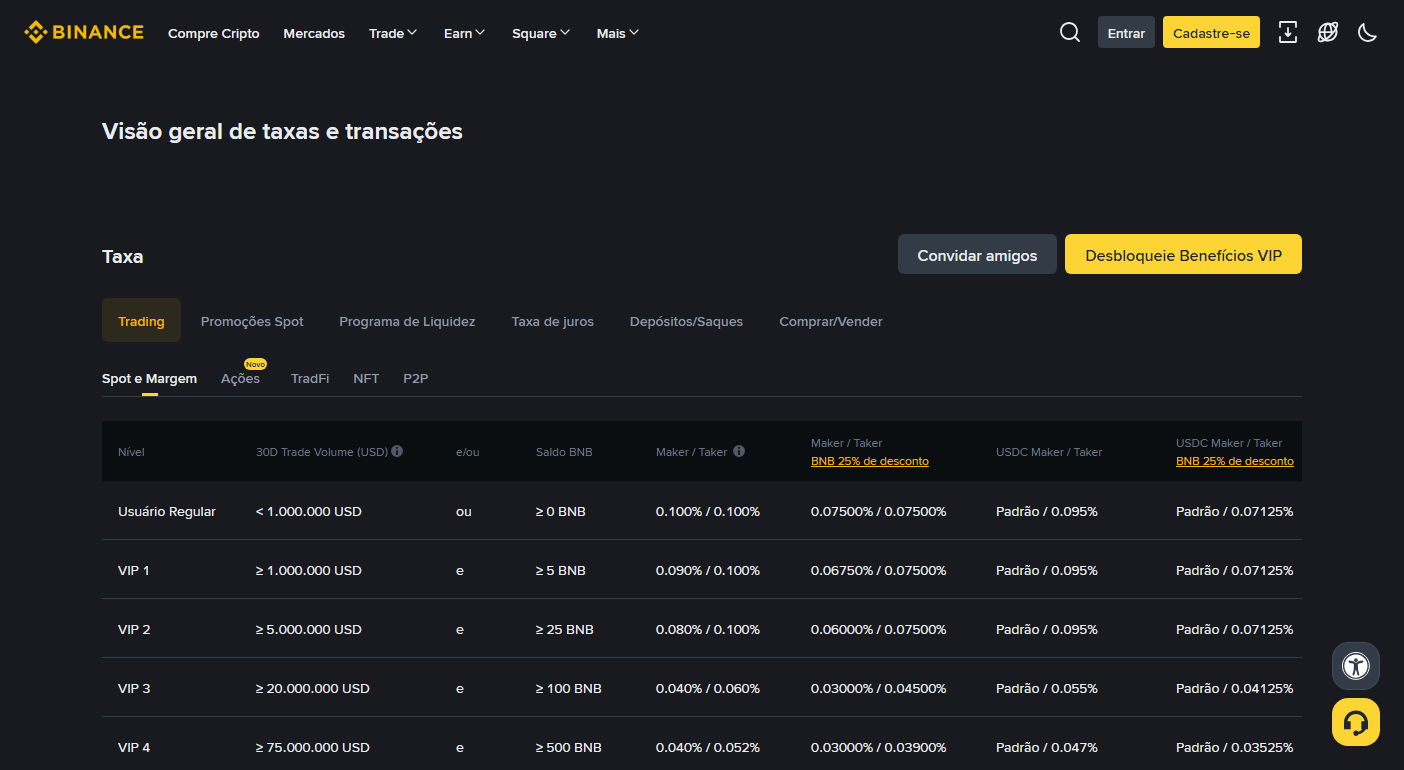Click the VIP 1 level cell
The width and height of the screenshot is (1404, 770).
coord(134,570)
